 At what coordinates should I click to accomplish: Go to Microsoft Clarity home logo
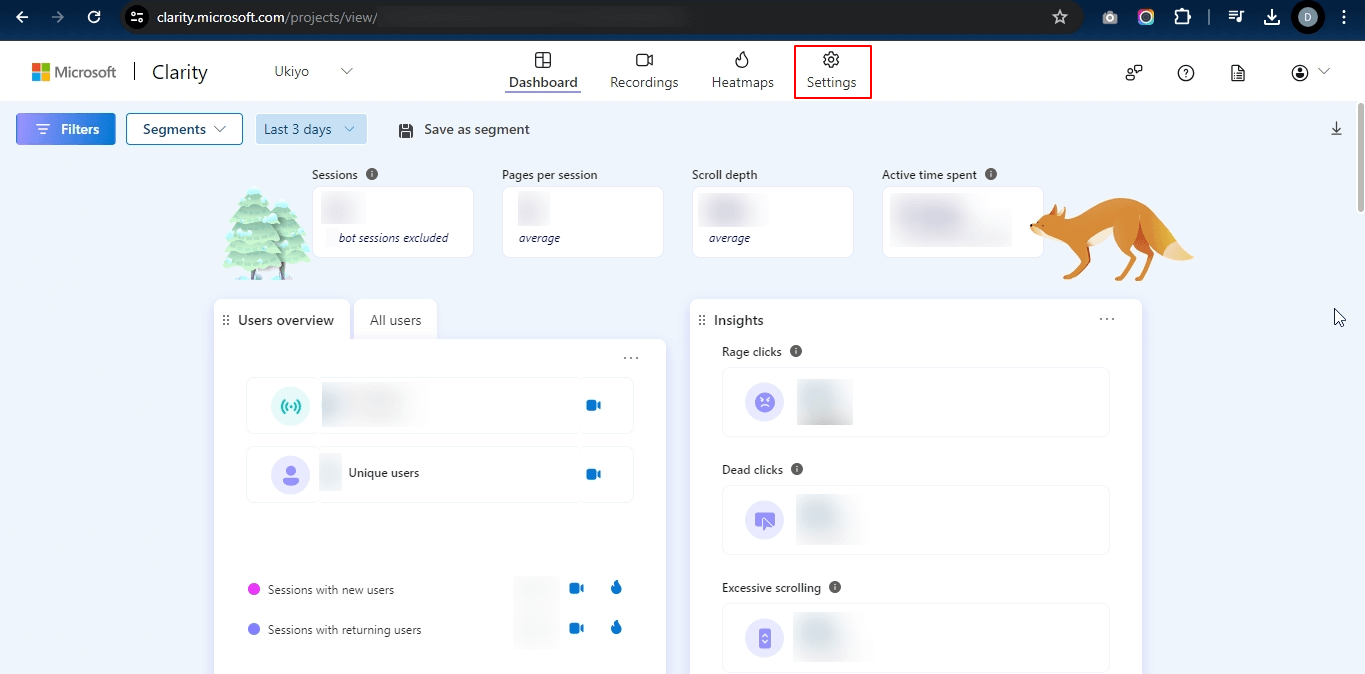tap(120, 72)
